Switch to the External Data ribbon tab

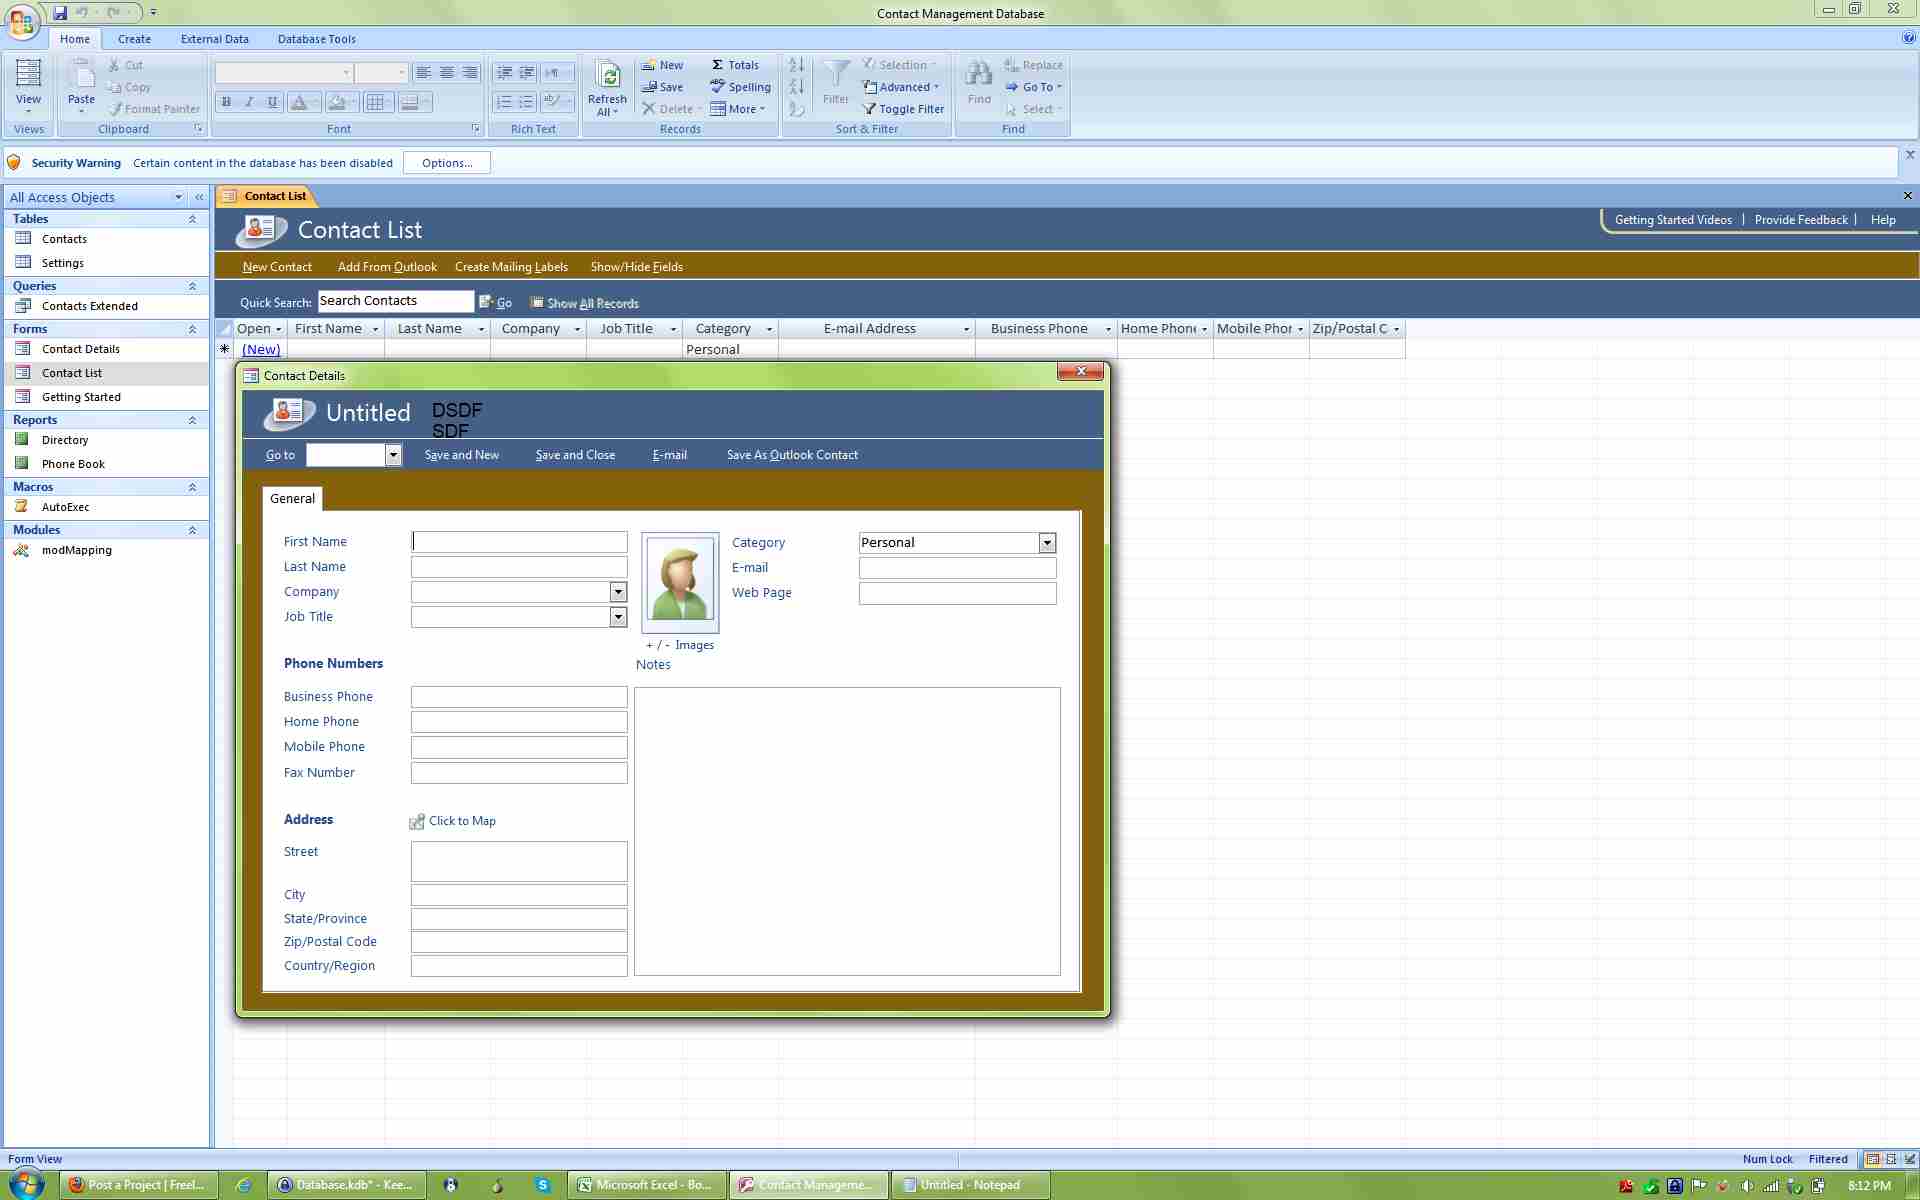tap(214, 39)
